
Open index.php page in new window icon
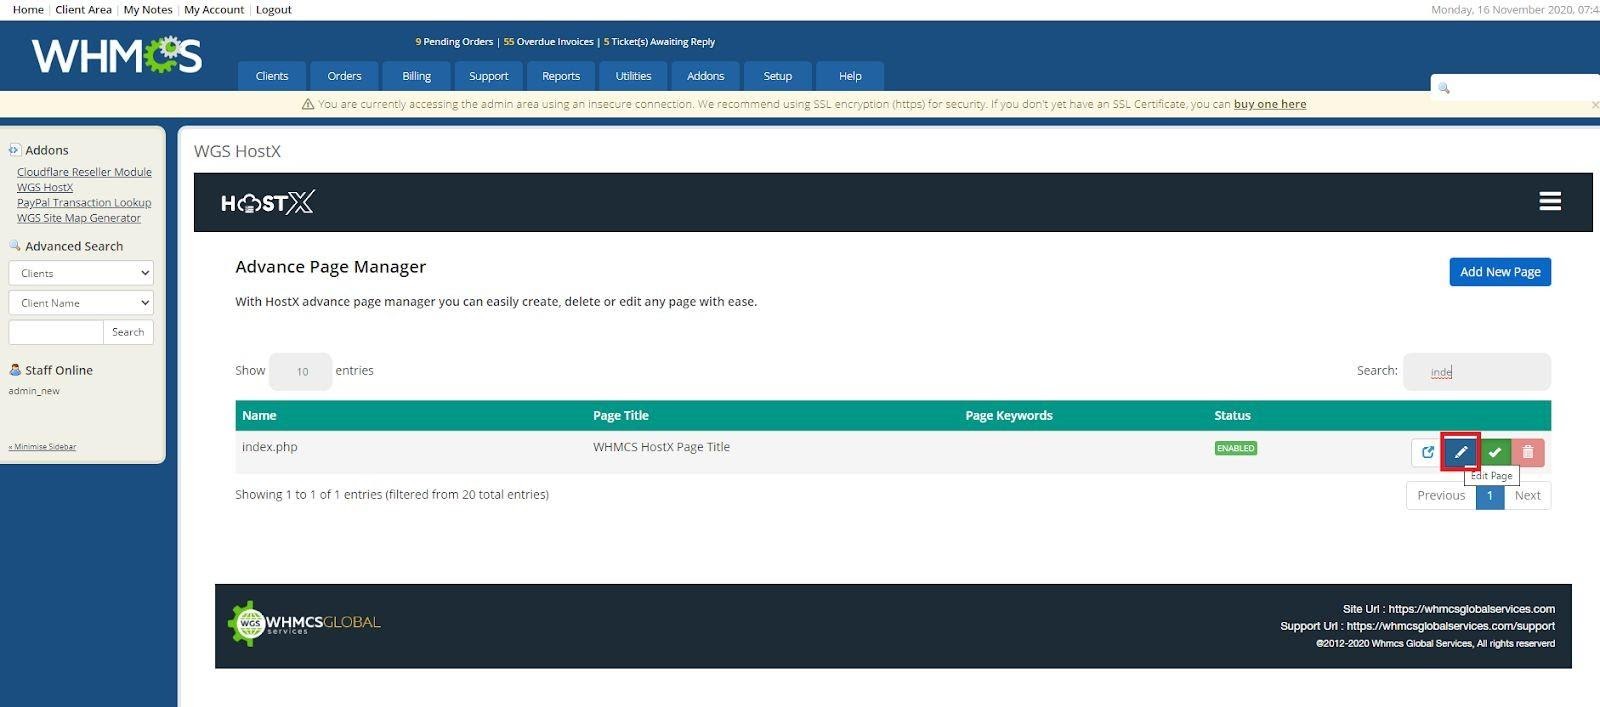(1427, 452)
